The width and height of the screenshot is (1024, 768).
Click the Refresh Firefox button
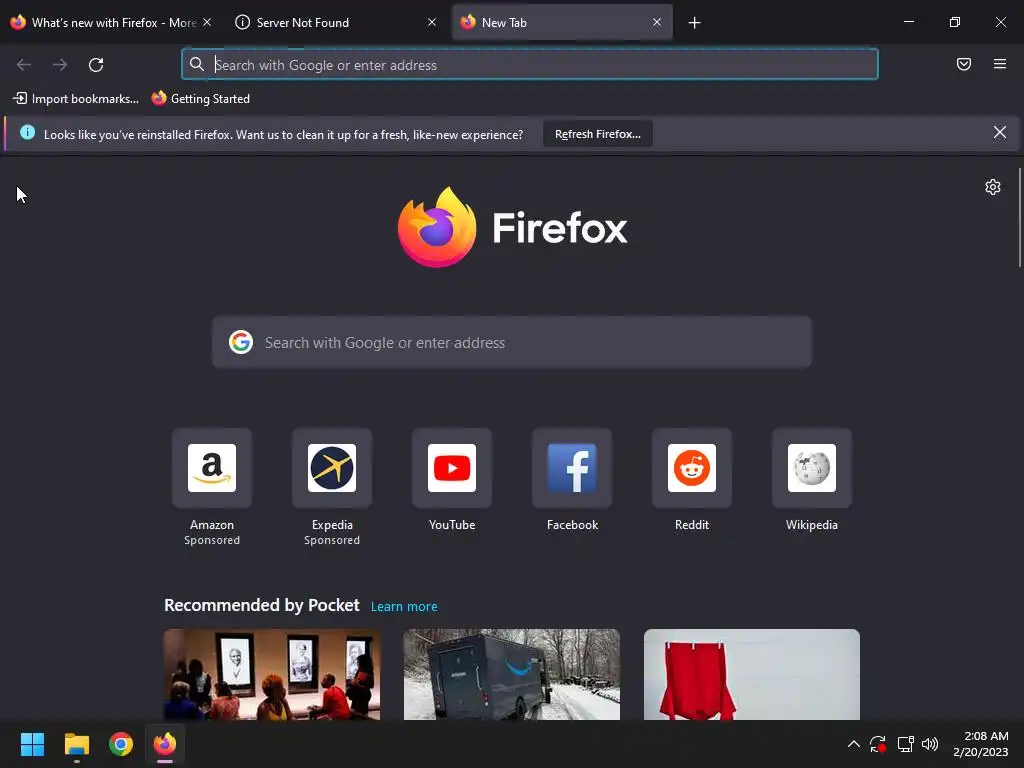[x=598, y=134]
